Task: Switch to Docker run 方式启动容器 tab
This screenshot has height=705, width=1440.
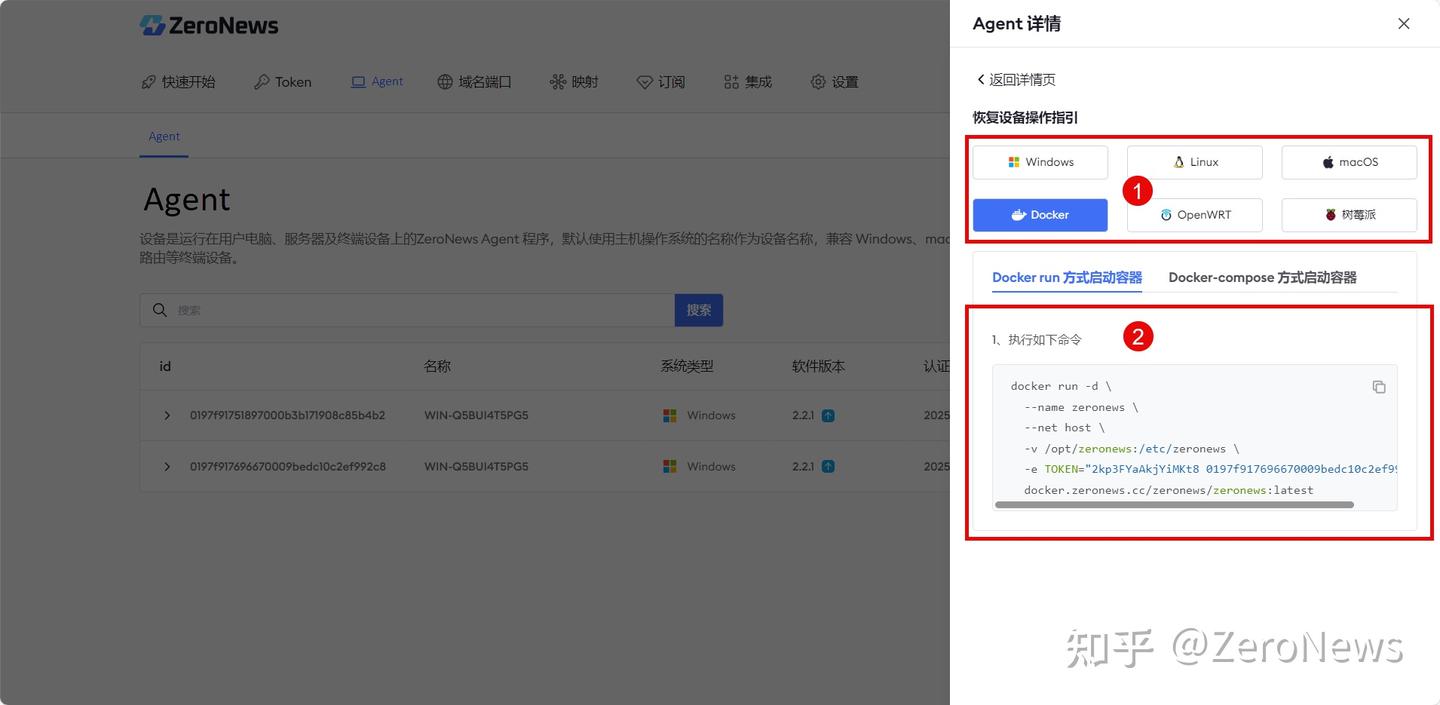Action: 1067,278
